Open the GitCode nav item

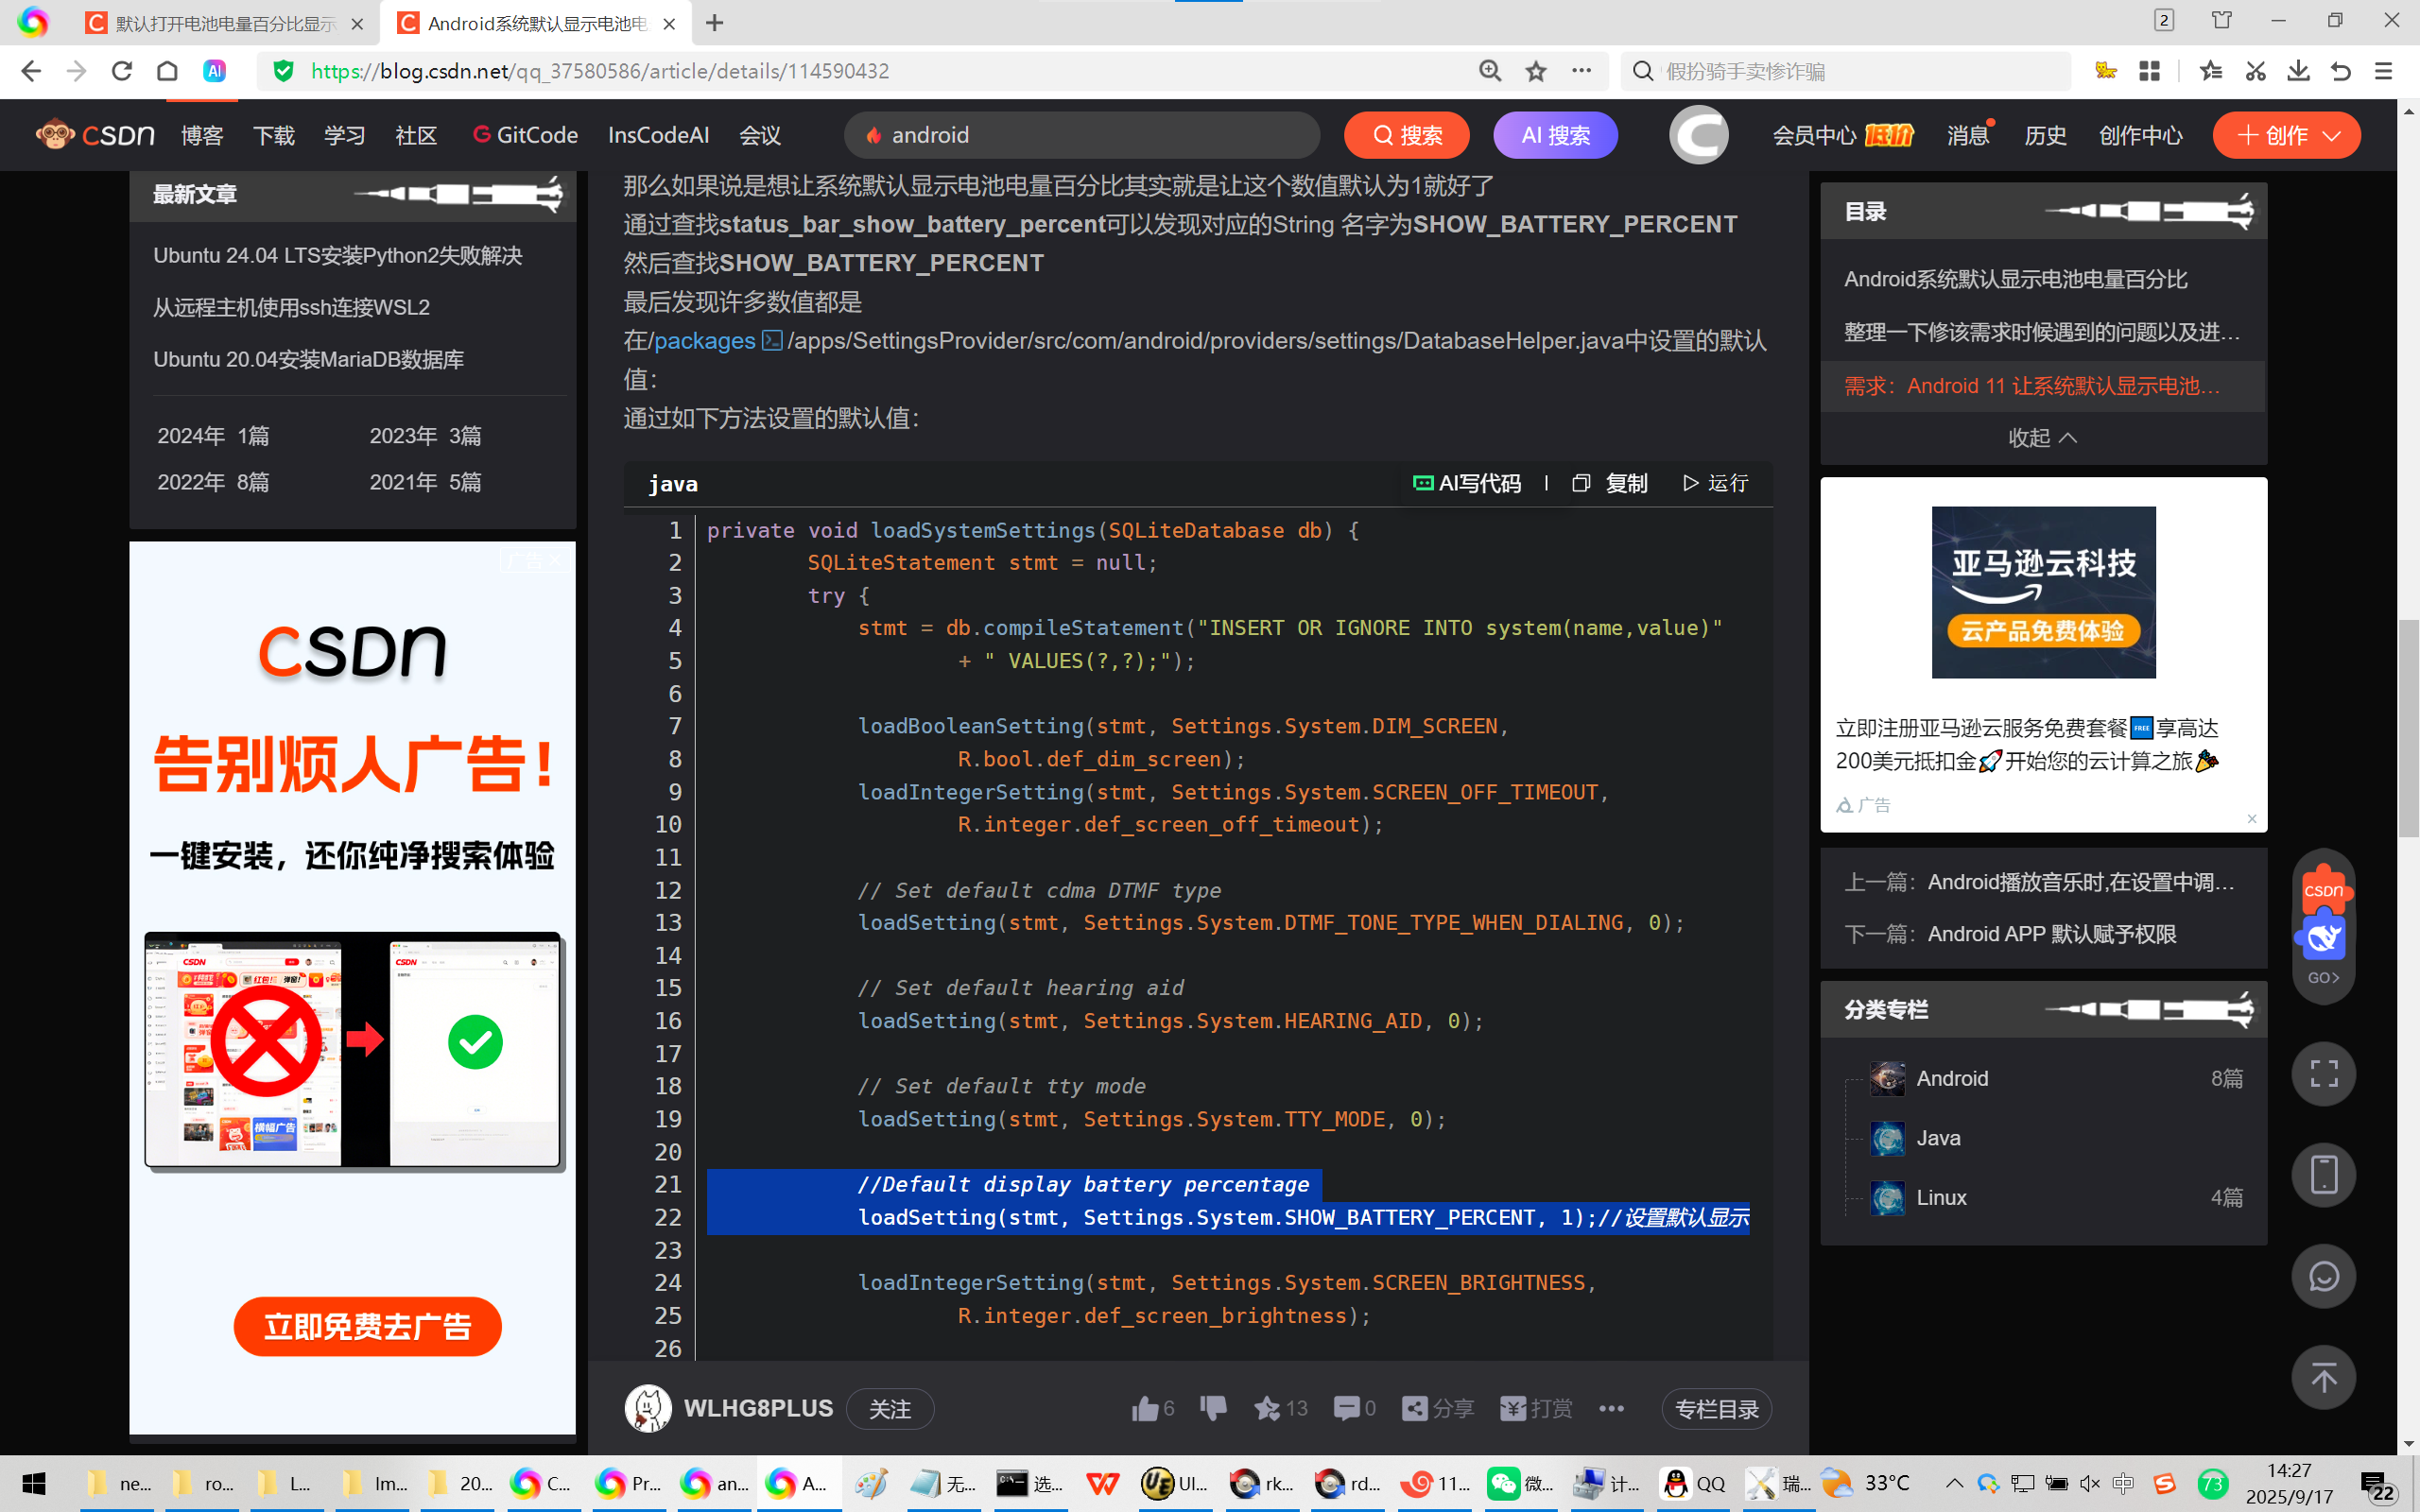click(525, 135)
